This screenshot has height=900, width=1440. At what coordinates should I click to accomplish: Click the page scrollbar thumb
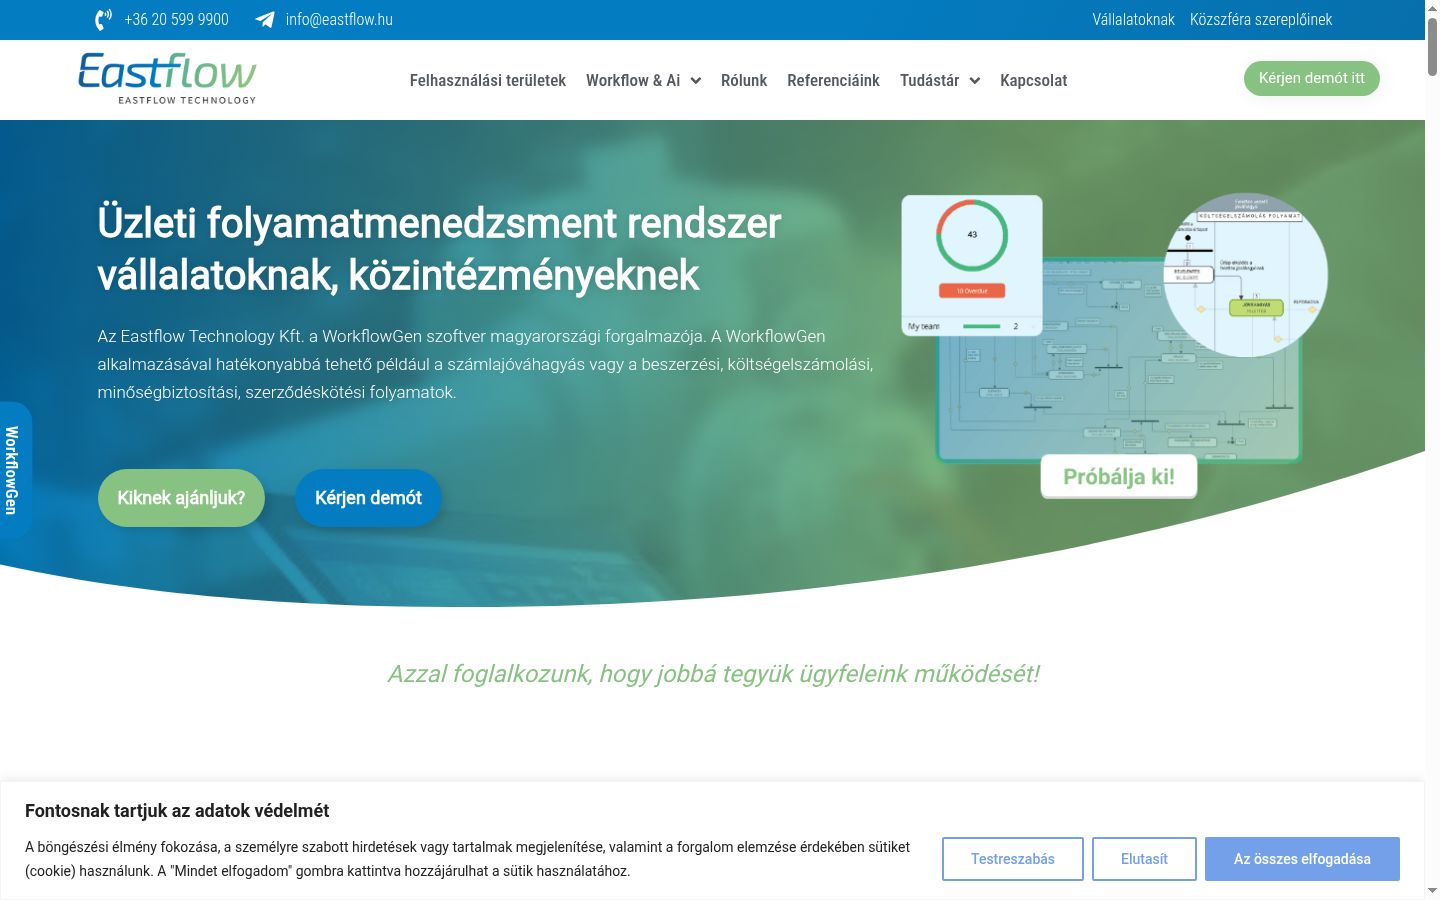click(1432, 45)
